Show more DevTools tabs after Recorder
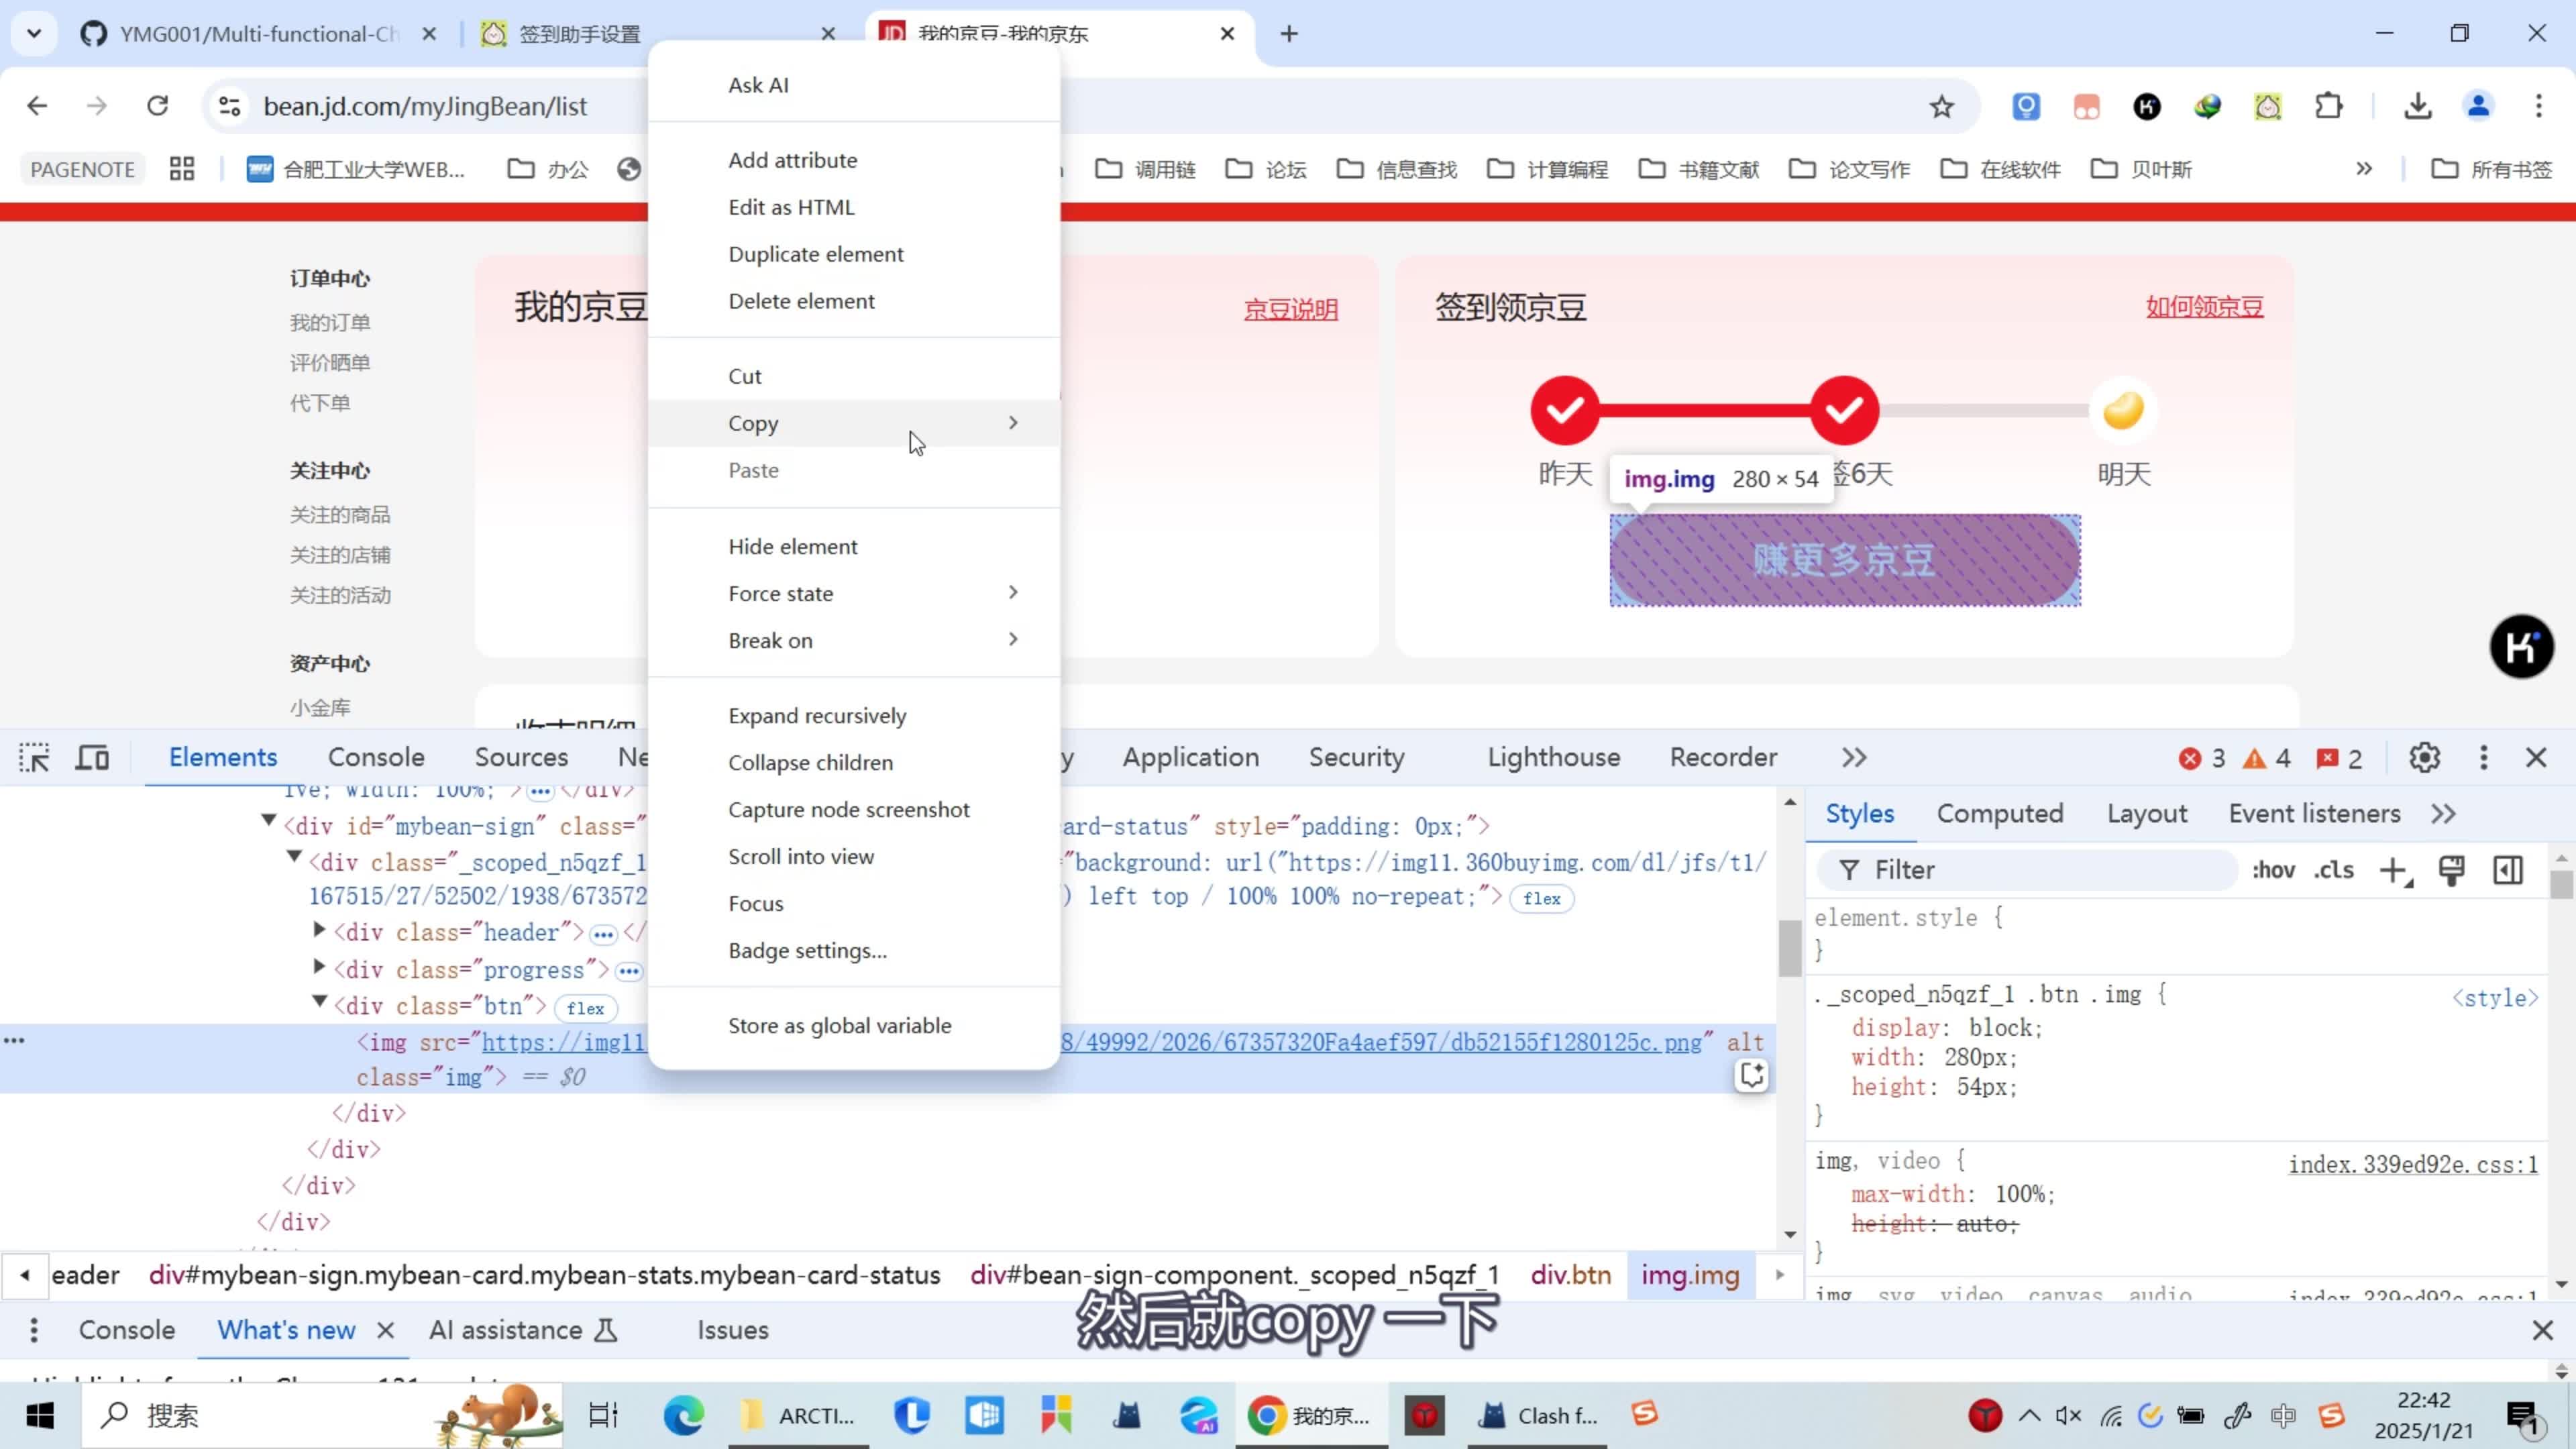Screen dimensions: 2576x1449 coord(1854,758)
